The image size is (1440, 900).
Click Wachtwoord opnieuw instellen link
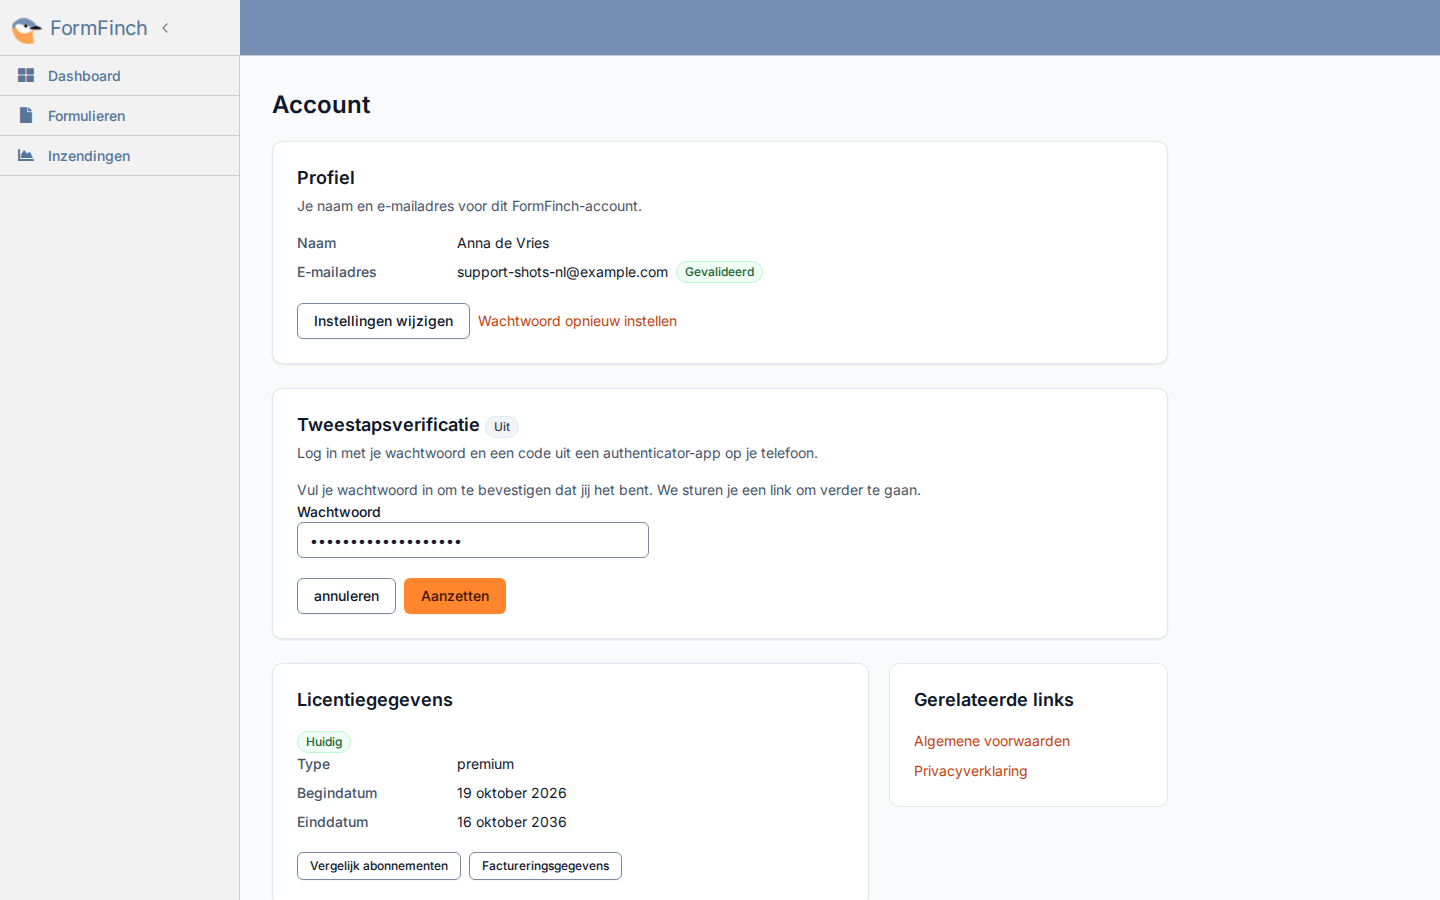tap(577, 321)
